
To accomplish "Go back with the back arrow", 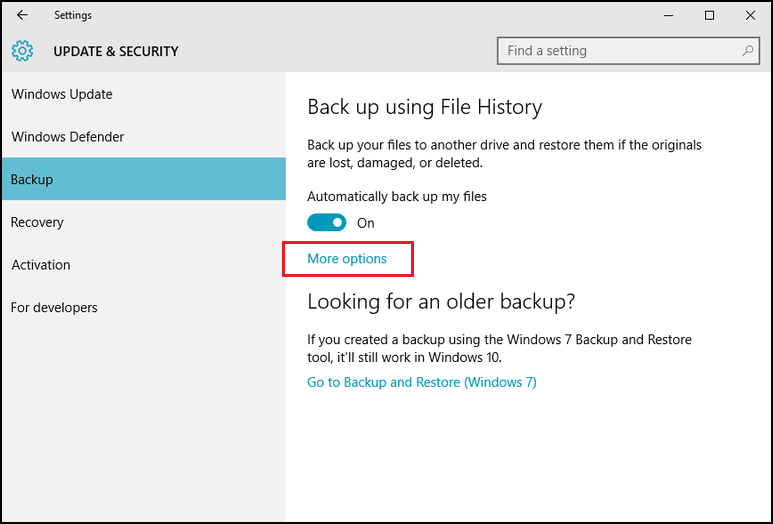I will coord(22,15).
